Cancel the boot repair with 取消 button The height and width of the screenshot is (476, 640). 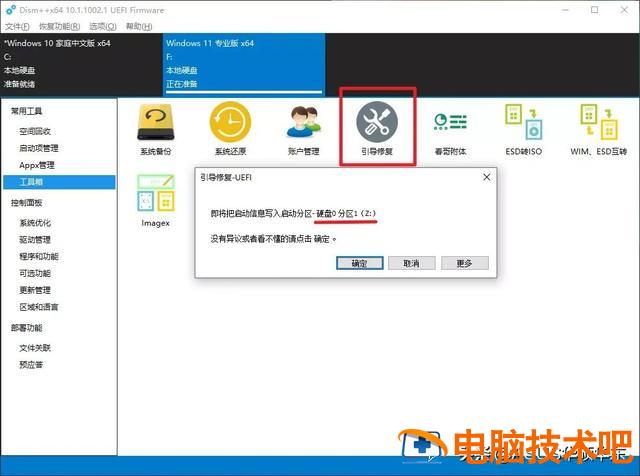tap(411, 263)
